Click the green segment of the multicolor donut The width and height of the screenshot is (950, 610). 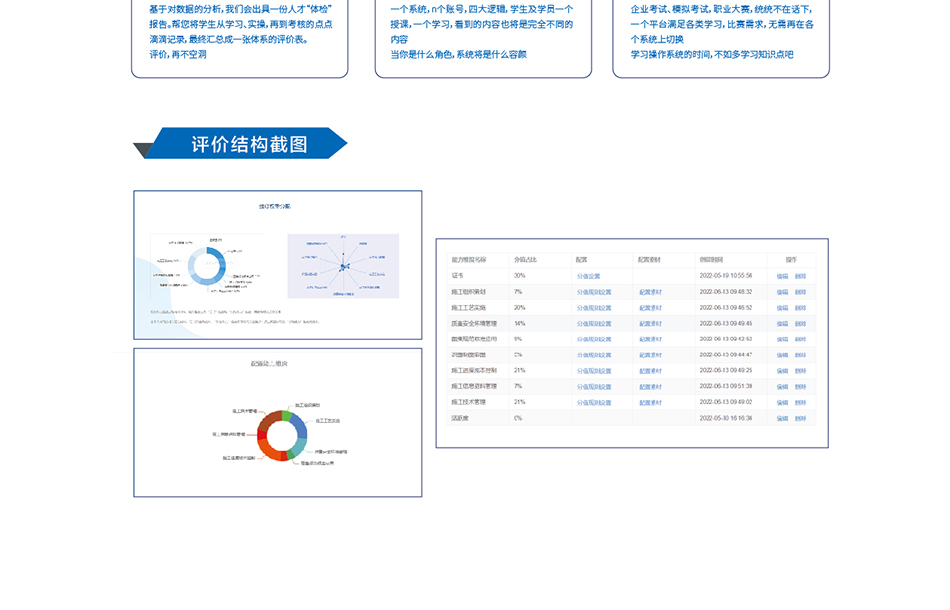click(287, 416)
